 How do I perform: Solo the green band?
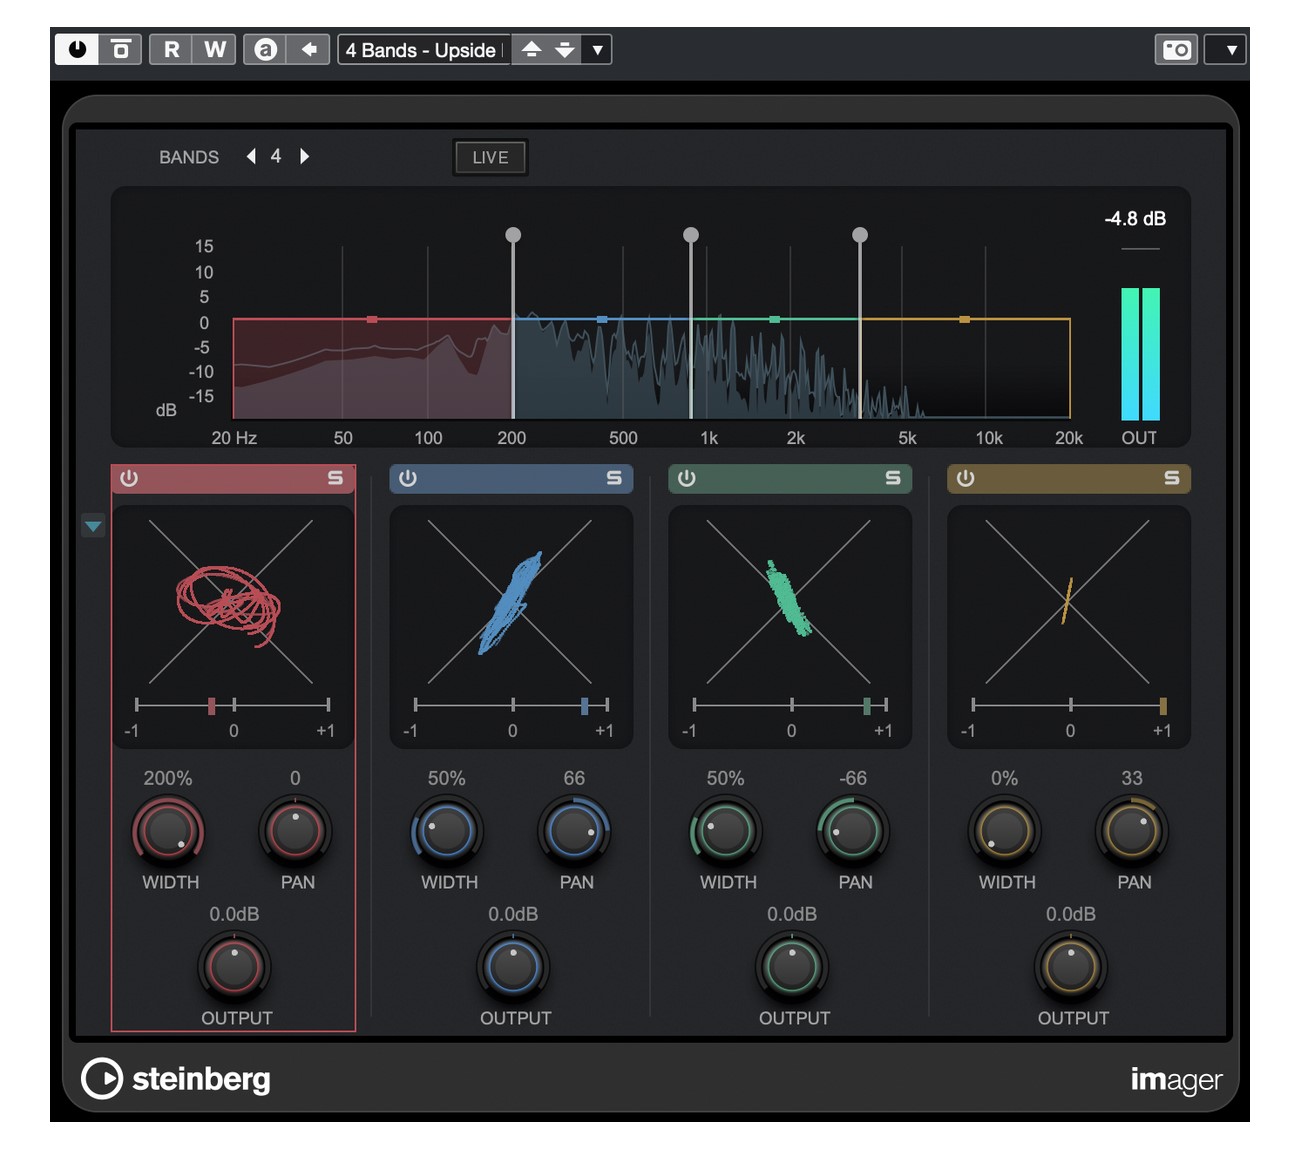point(893,478)
